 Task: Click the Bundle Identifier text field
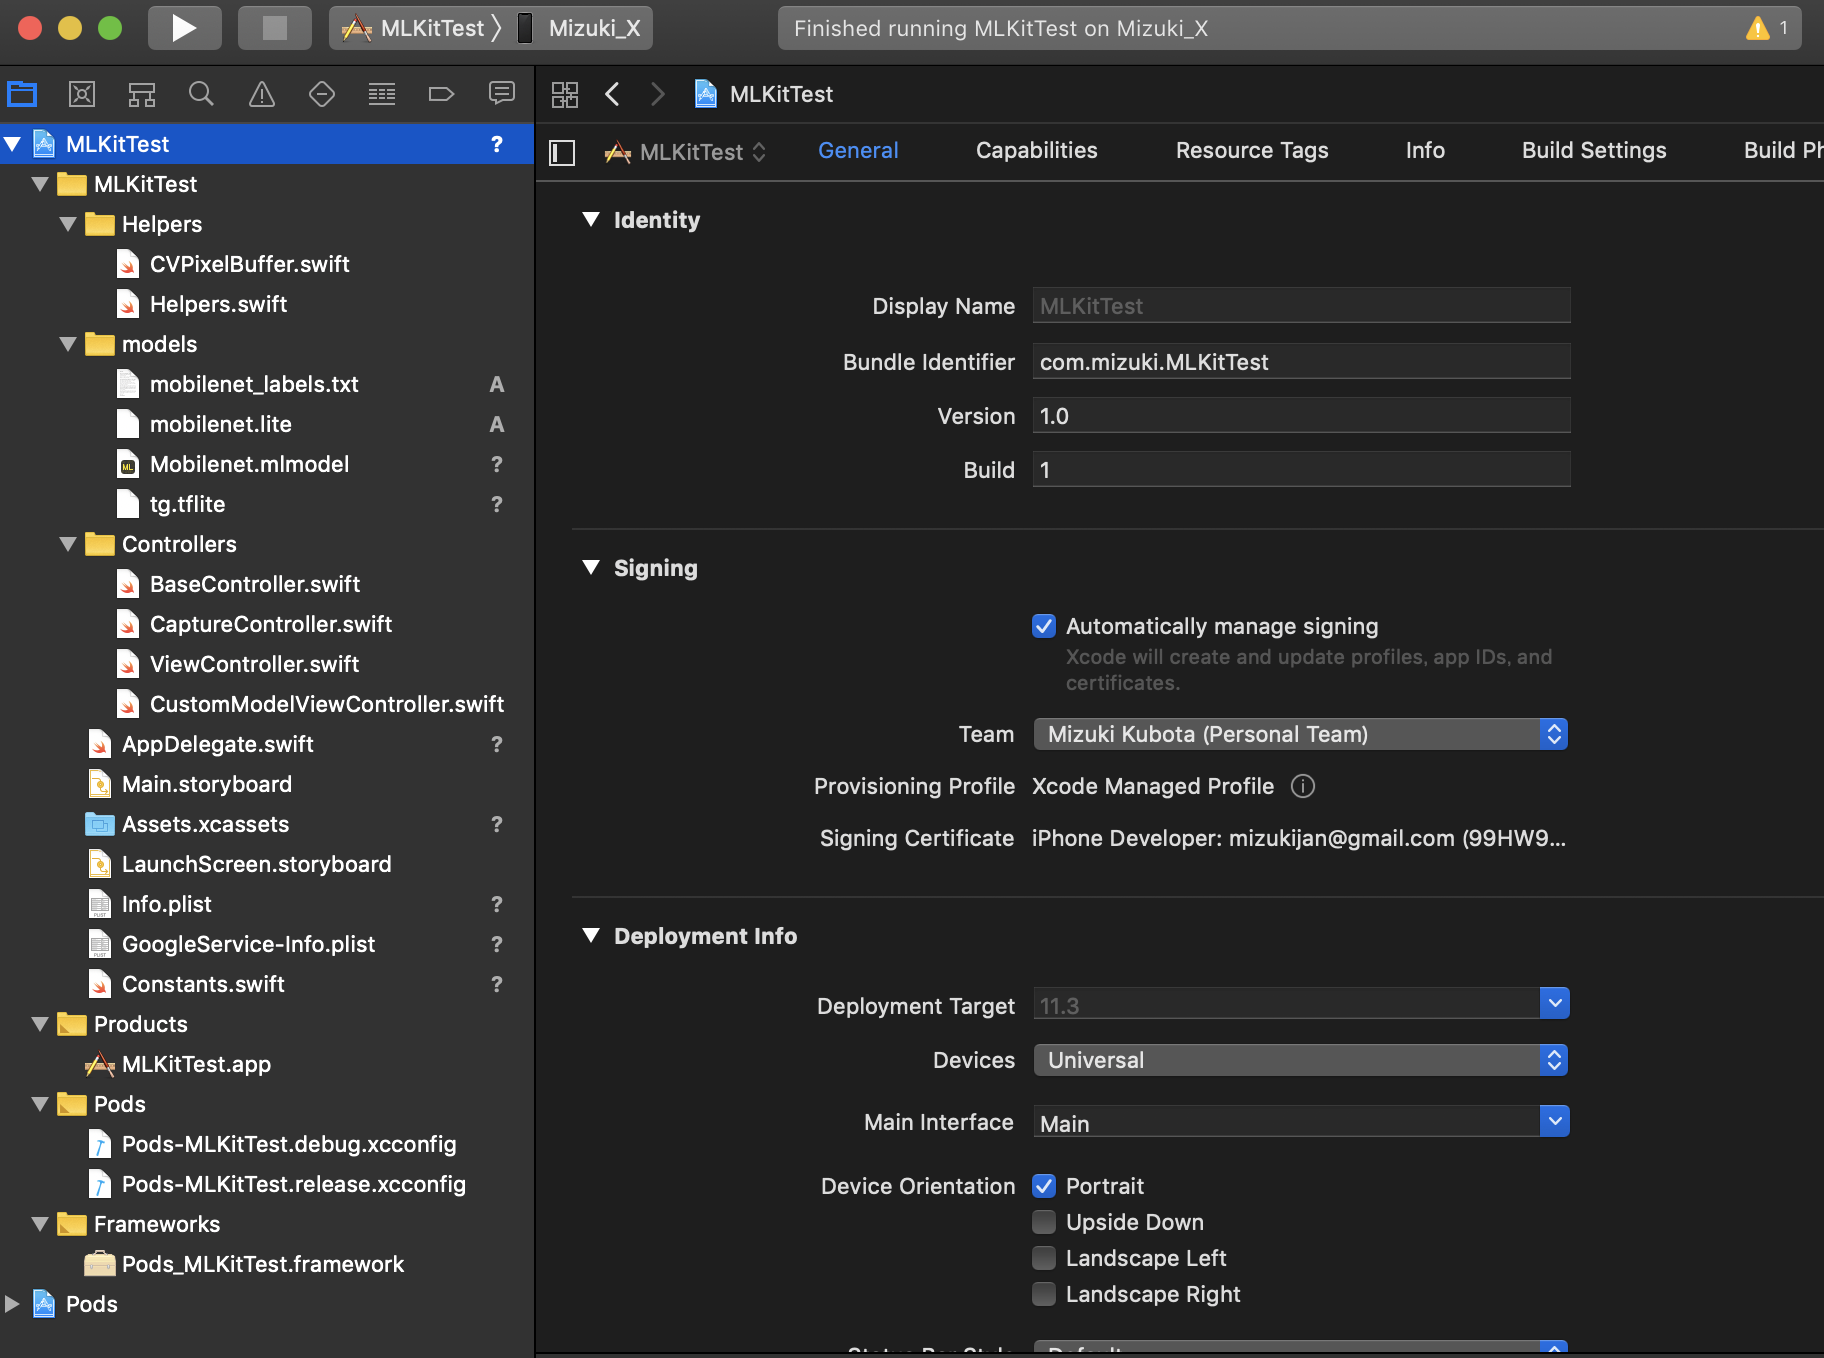coord(1300,362)
